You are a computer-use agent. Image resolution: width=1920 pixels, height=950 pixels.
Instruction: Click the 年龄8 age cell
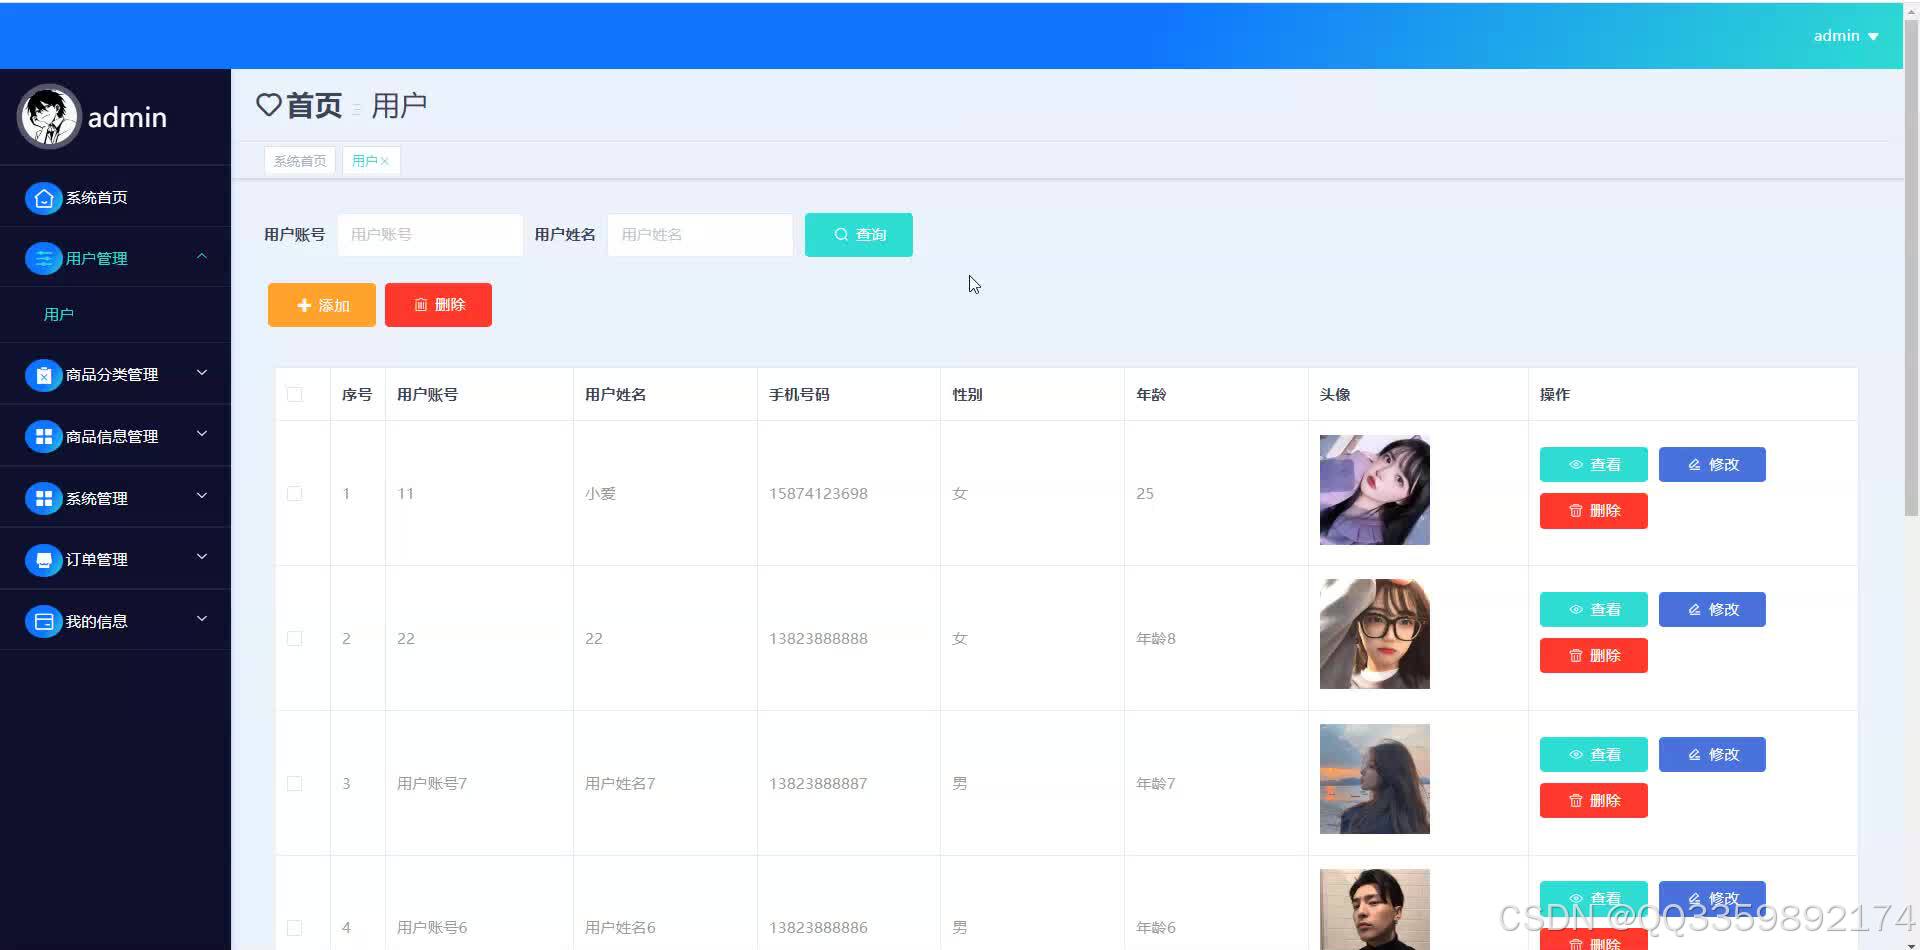(x=1156, y=638)
